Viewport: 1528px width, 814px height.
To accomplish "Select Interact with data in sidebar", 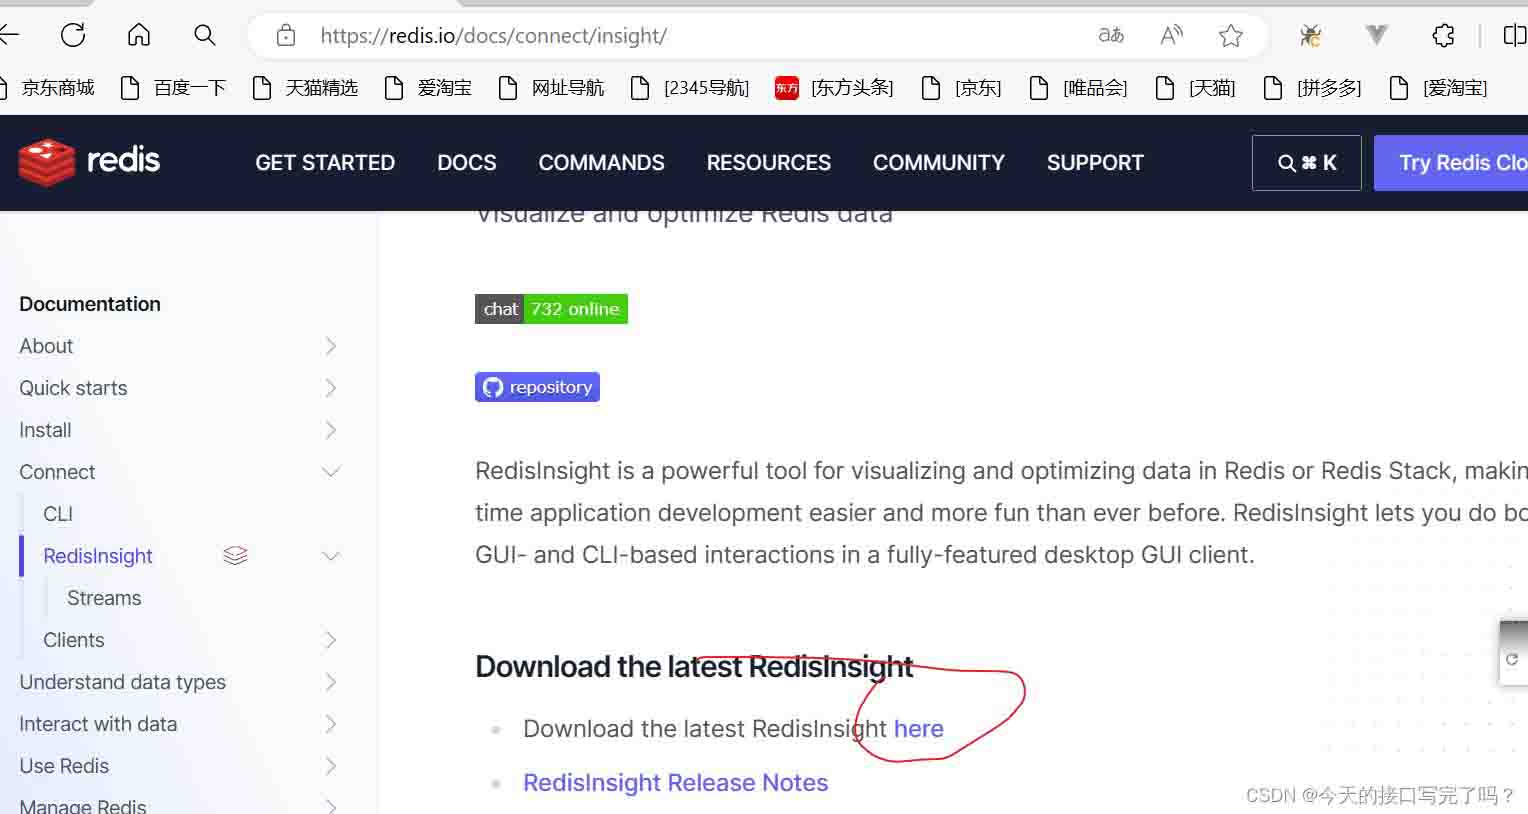I will [x=98, y=724].
